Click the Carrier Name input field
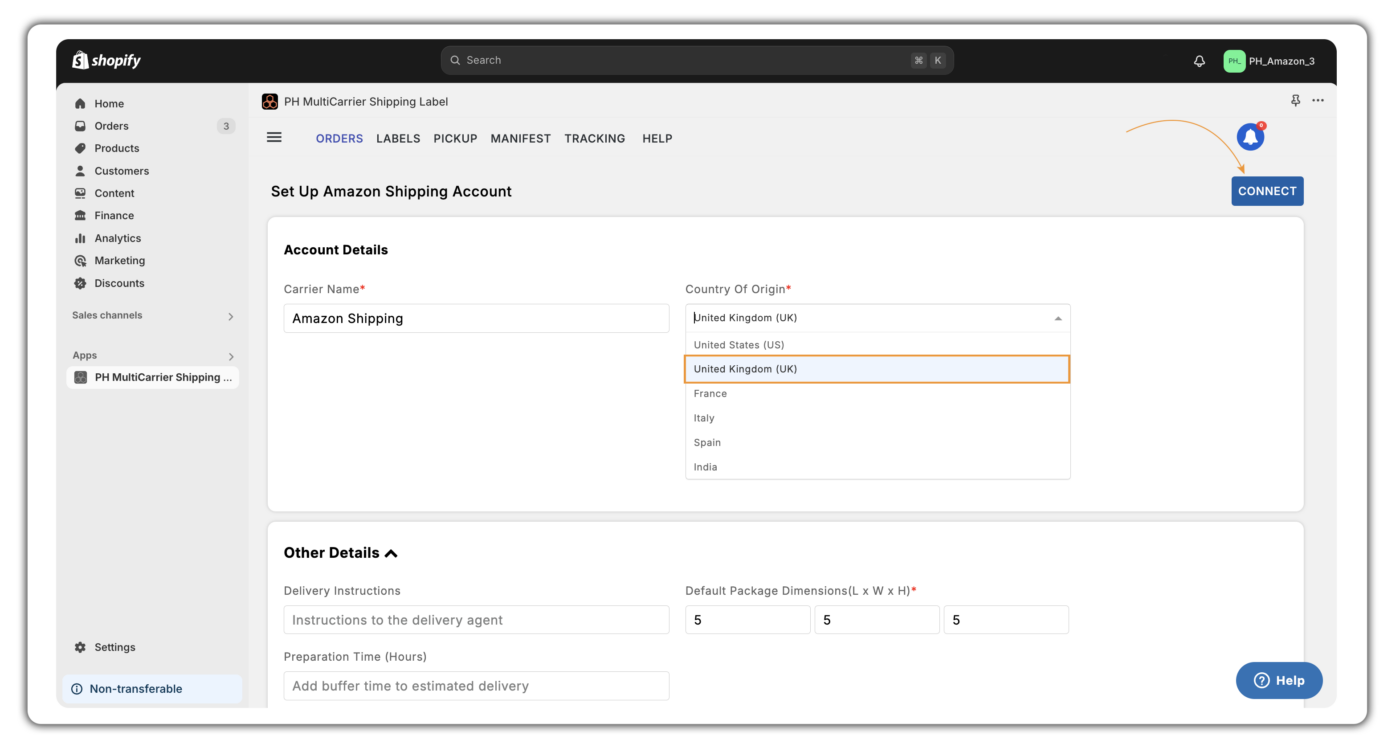The height and width of the screenshot is (744, 1400). click(x=476, y=318)
